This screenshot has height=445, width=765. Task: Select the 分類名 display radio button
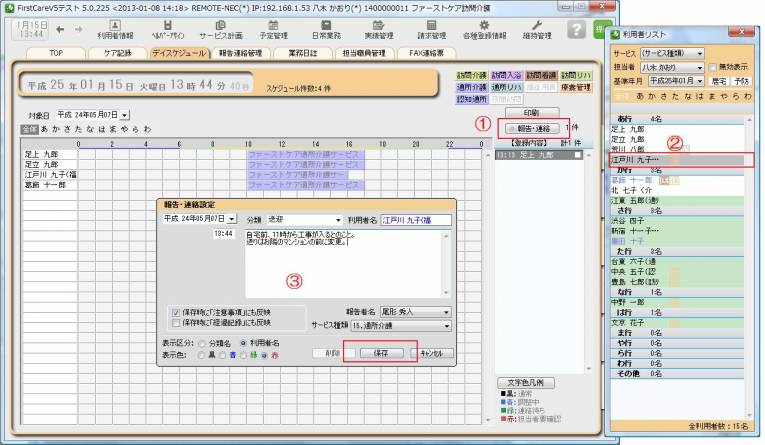point(203,343)
